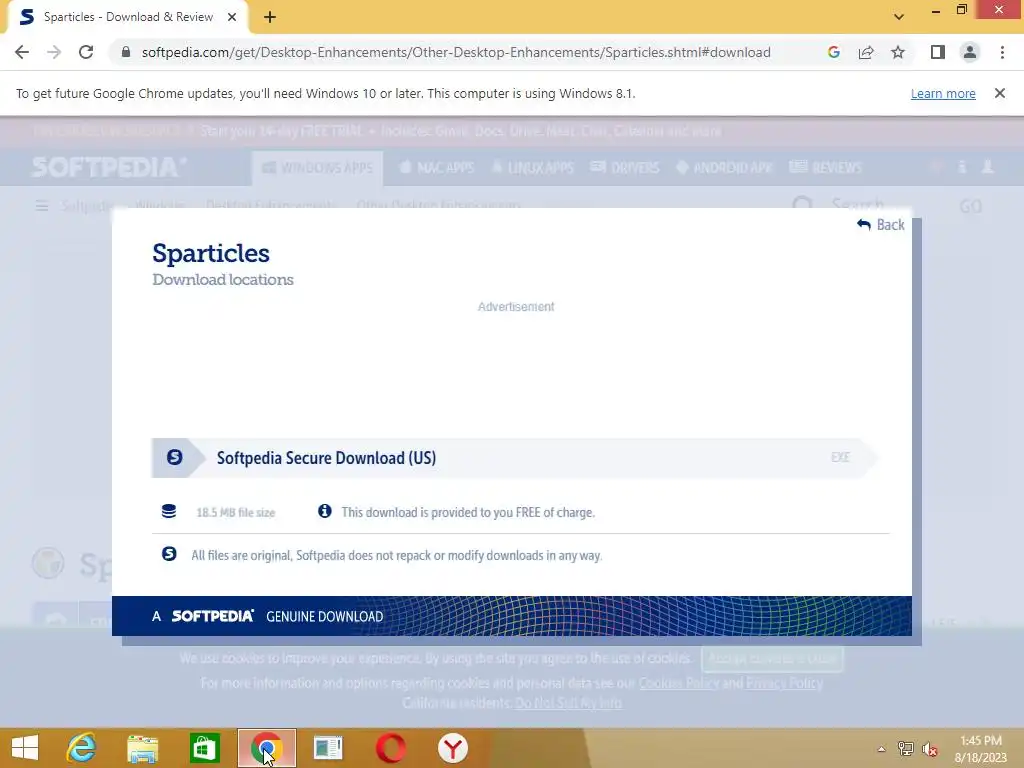Open the clock showing 1:45 PM
1024x768 pixels.
[981, 748]
